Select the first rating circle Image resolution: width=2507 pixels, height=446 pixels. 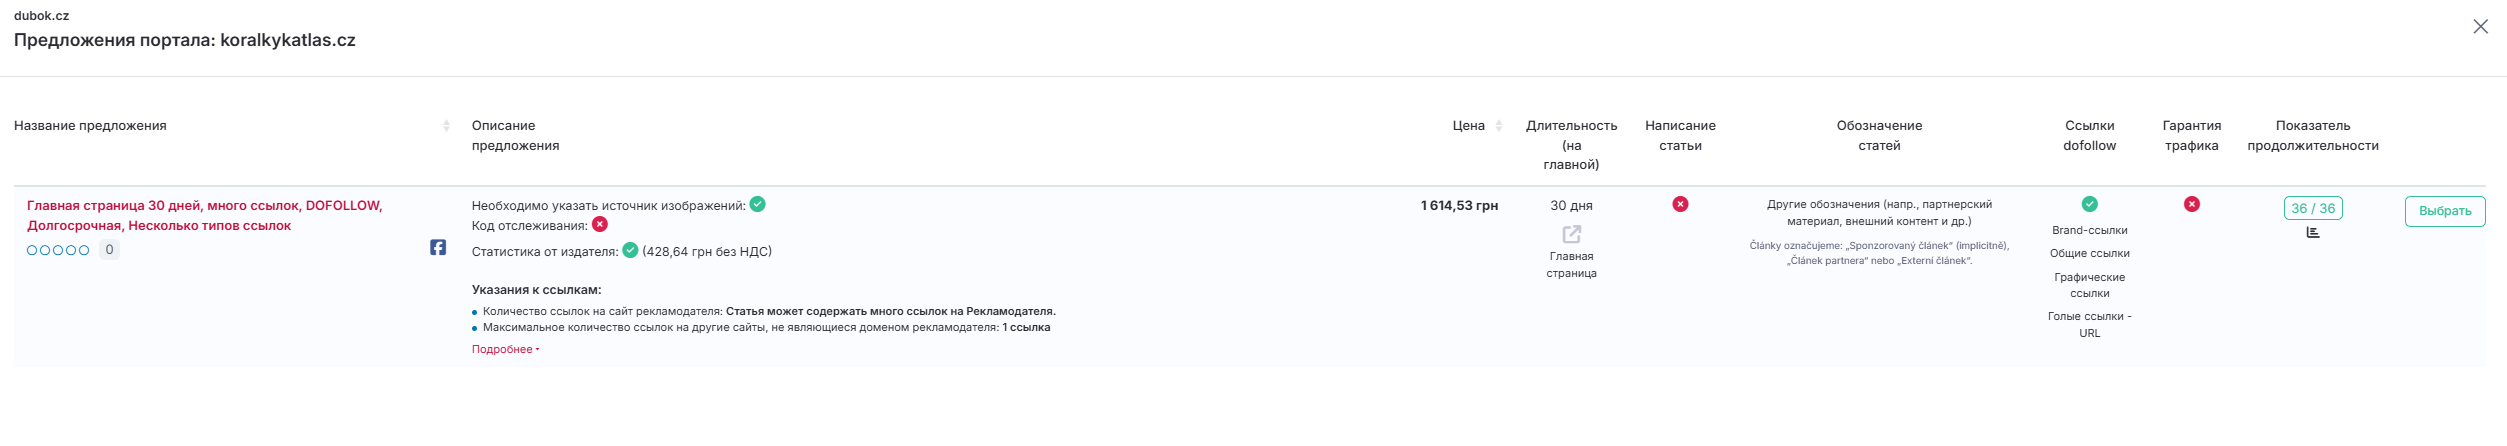(x=32, y=250)
